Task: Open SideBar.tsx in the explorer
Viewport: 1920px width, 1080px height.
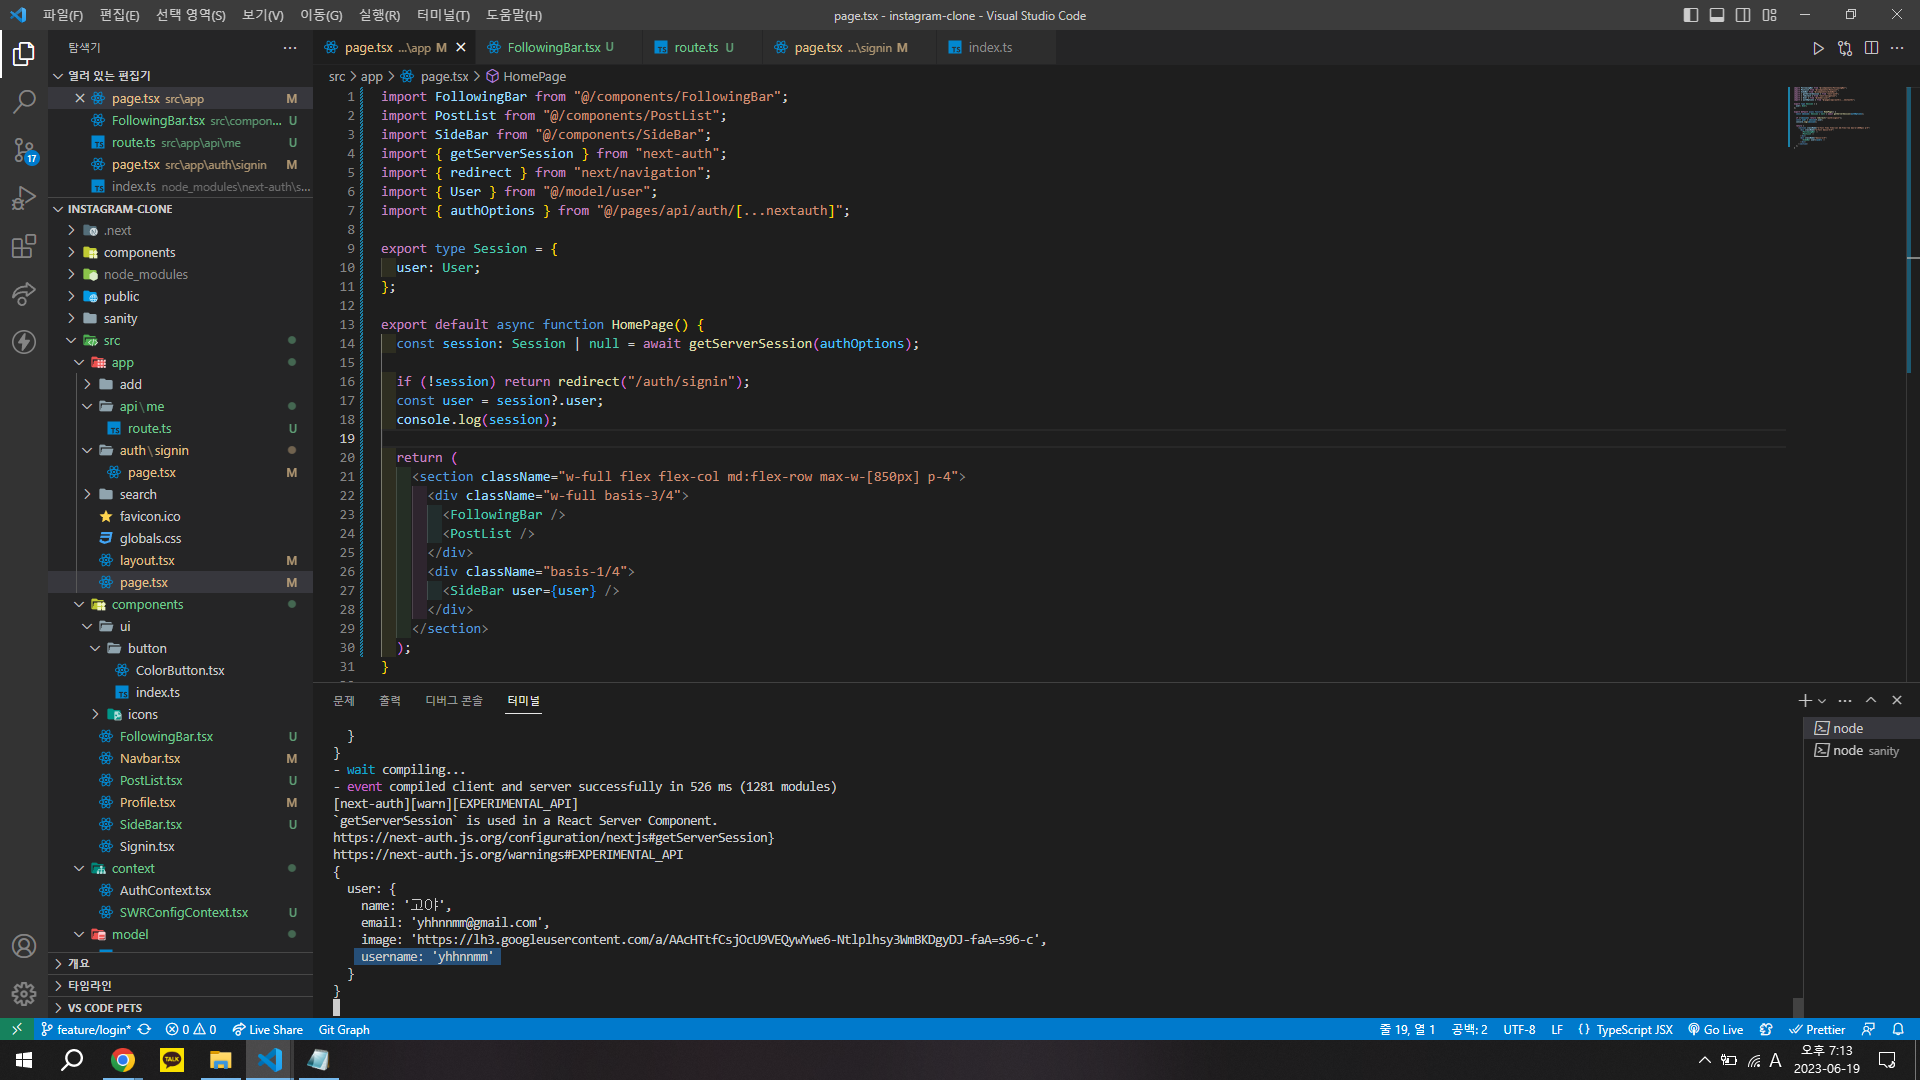Action: 150,825
